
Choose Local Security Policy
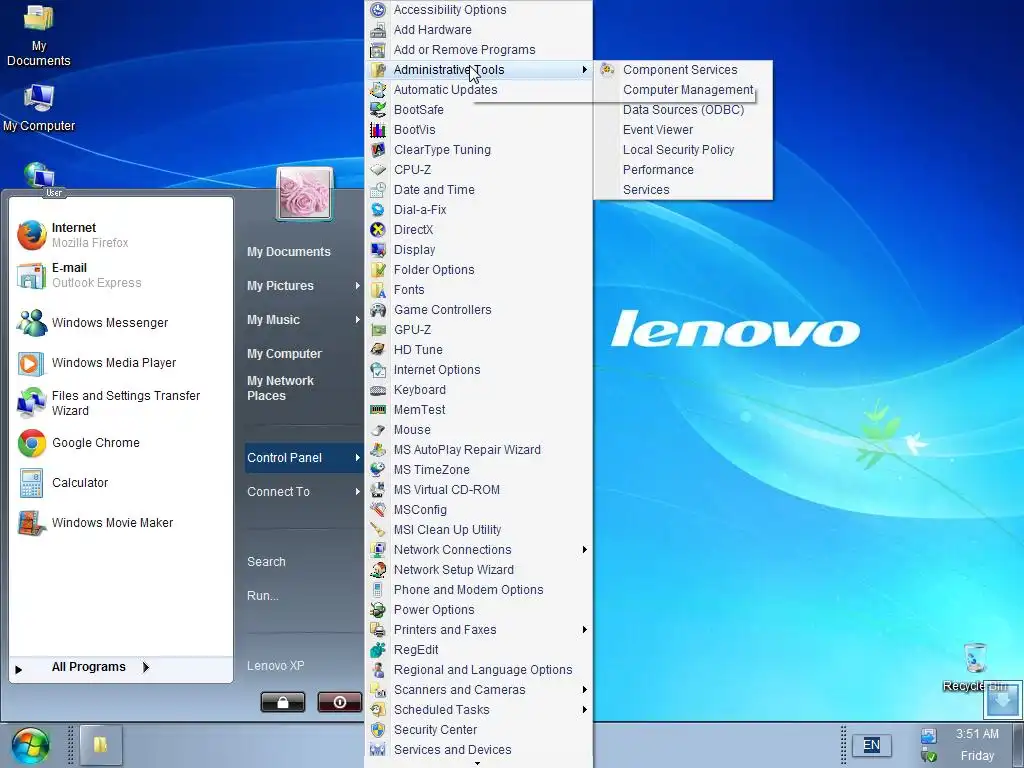tap(683, 150)
